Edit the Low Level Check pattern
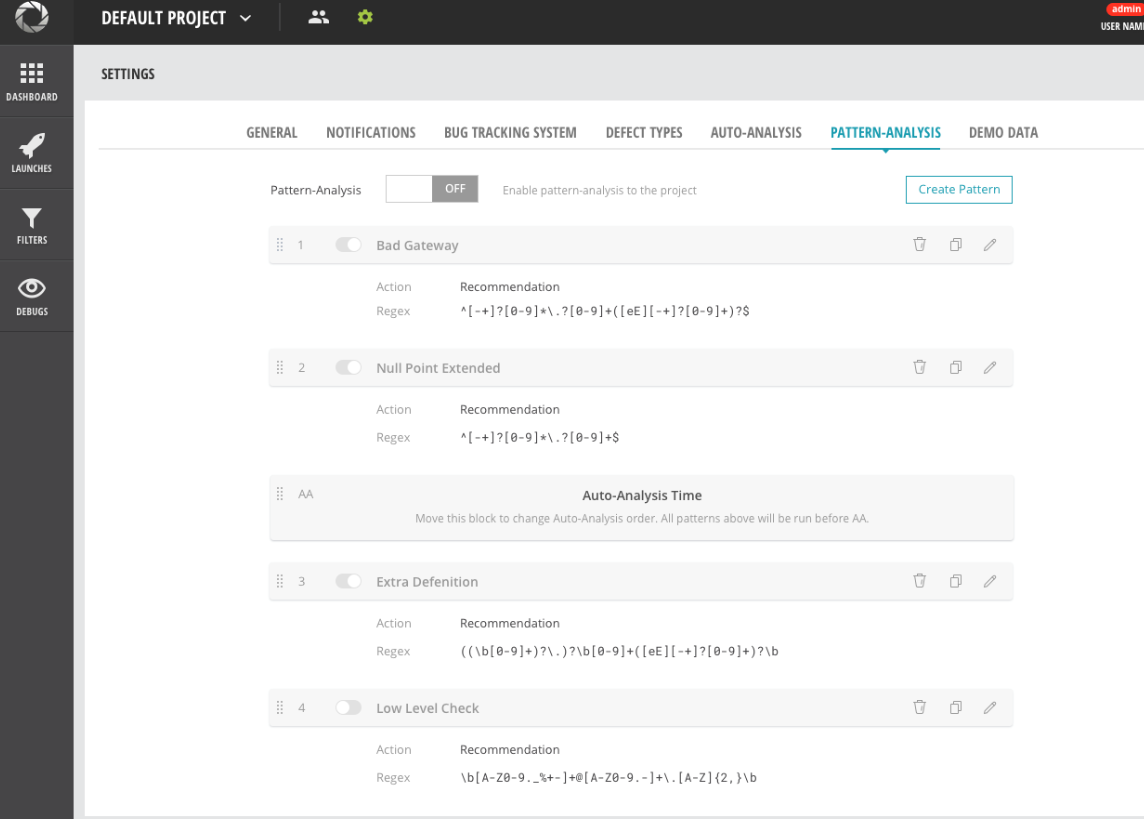 990,707
